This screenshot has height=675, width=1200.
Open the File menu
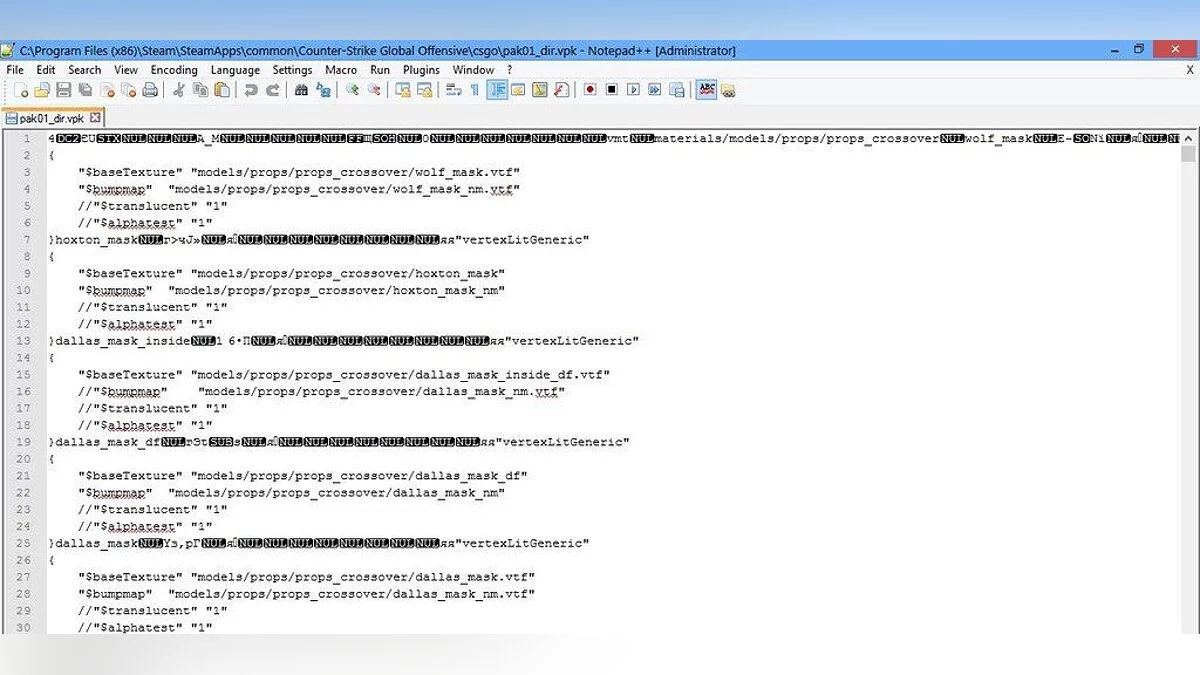15,70
